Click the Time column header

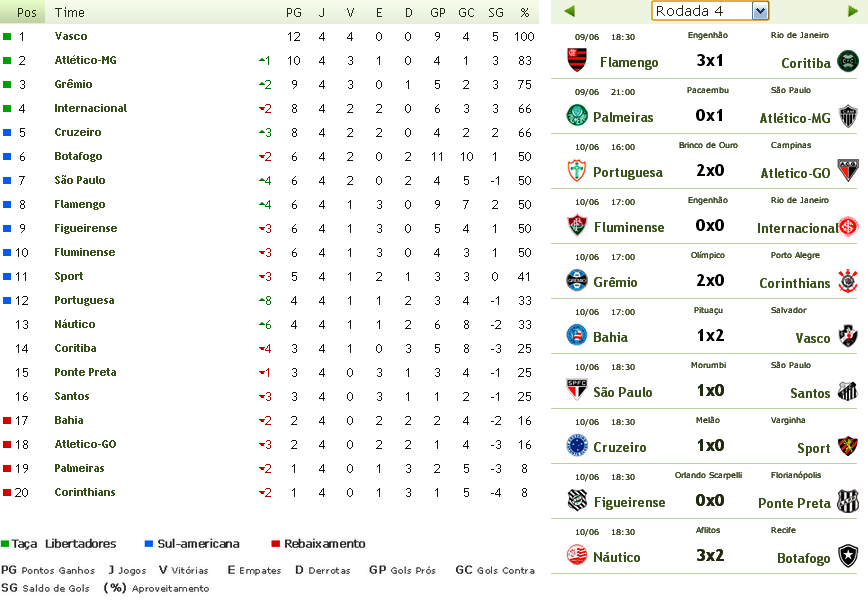pyautogui.click(x=70, y=12)
